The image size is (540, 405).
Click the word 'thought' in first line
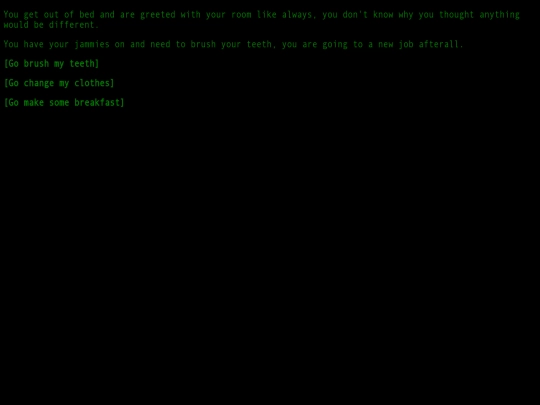pos(456,15)
